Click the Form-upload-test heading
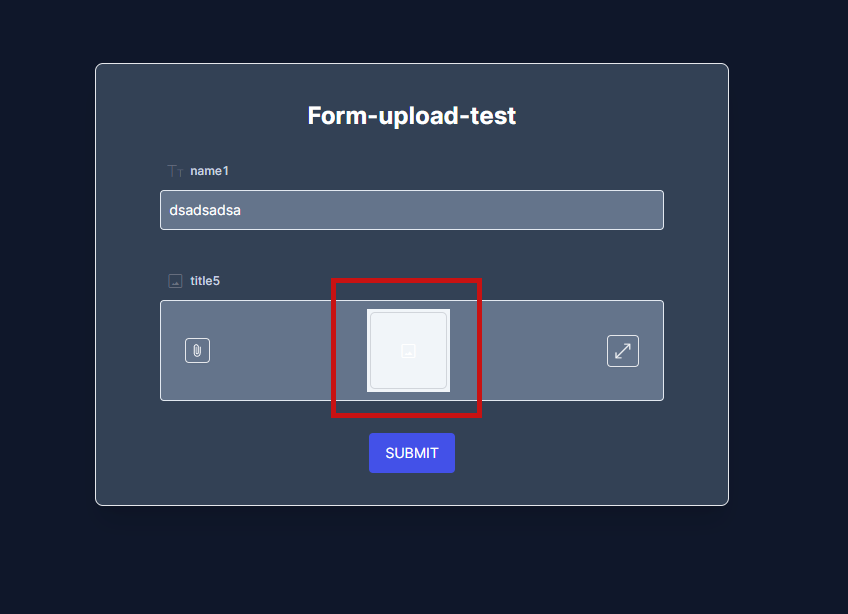The height and width of the screenshot is (614, 848). pyautogui.click(x=411, y=115)
